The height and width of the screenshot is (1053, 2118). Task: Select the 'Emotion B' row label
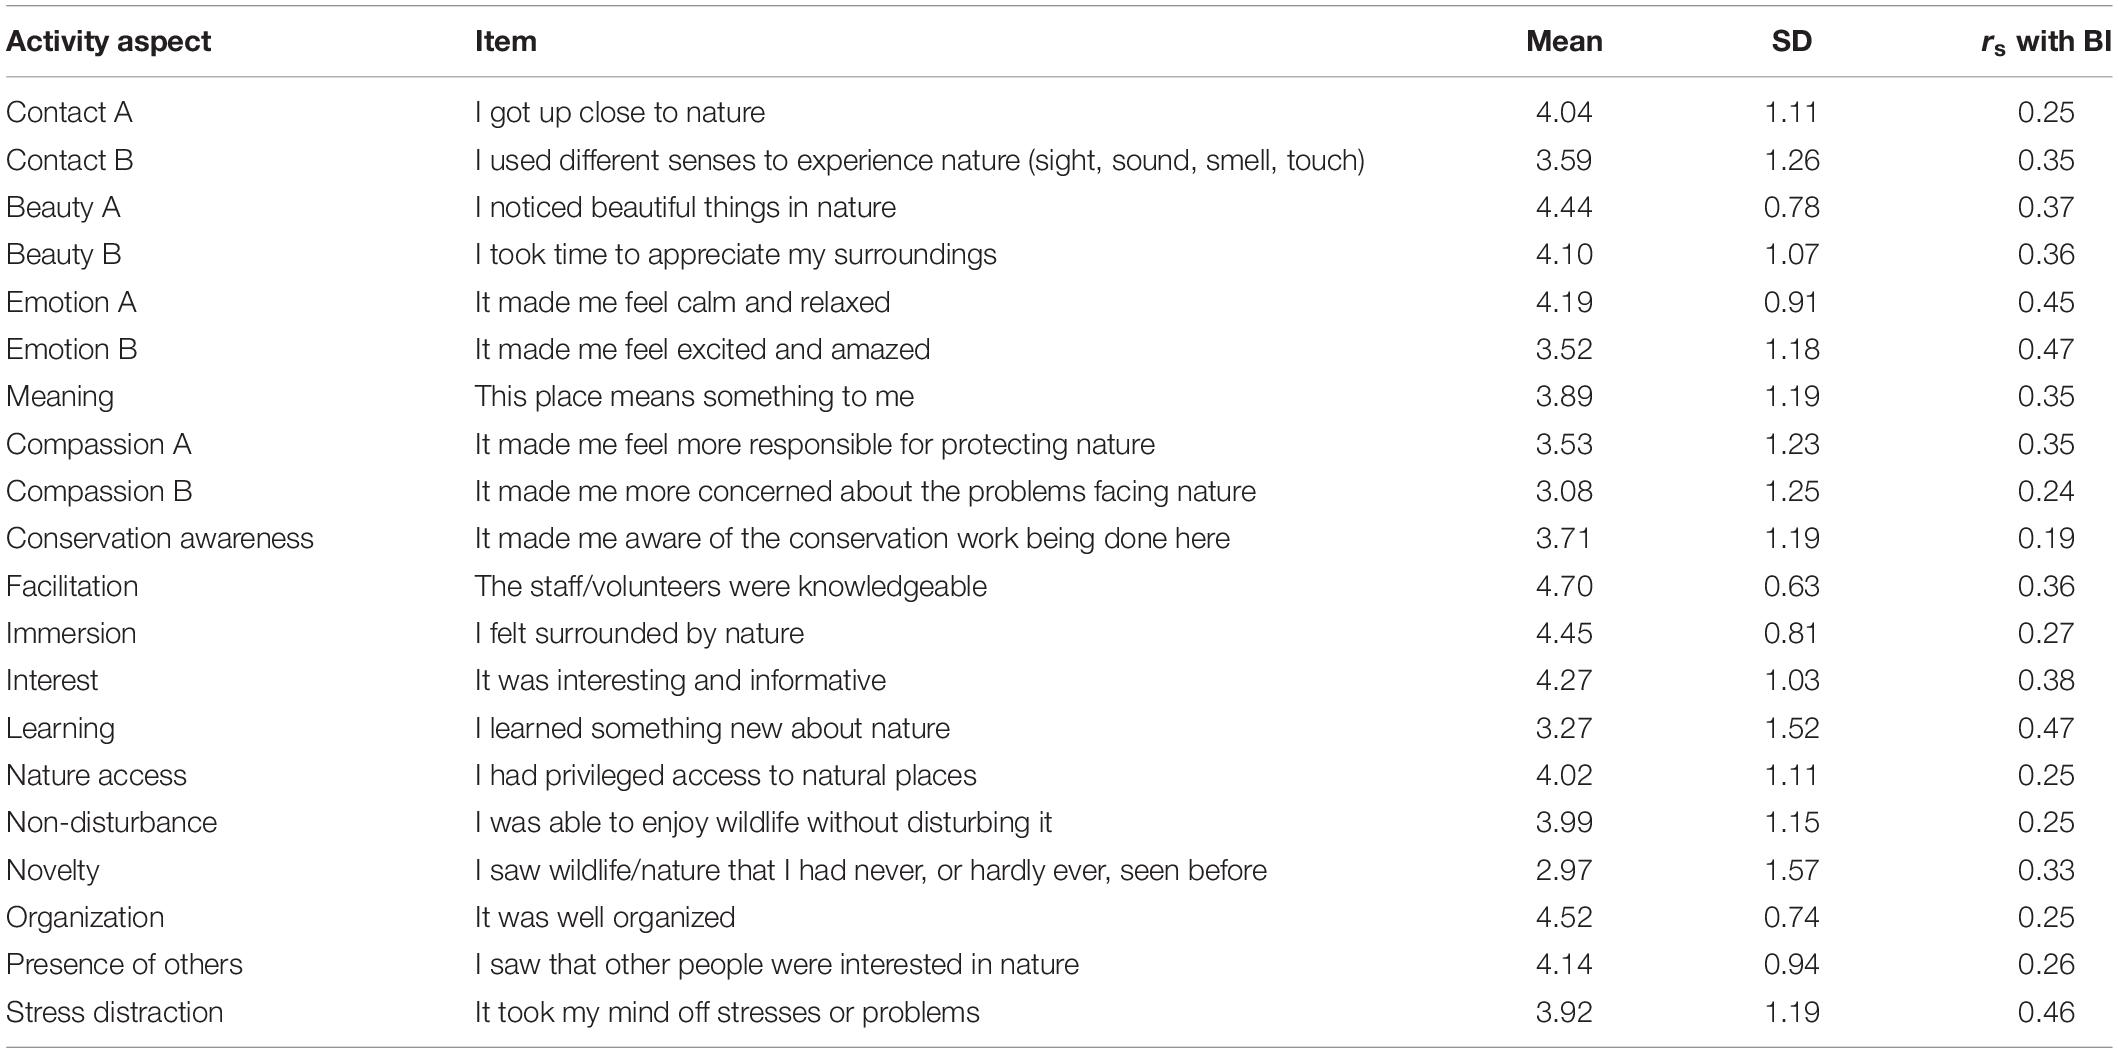pos(72,349)
